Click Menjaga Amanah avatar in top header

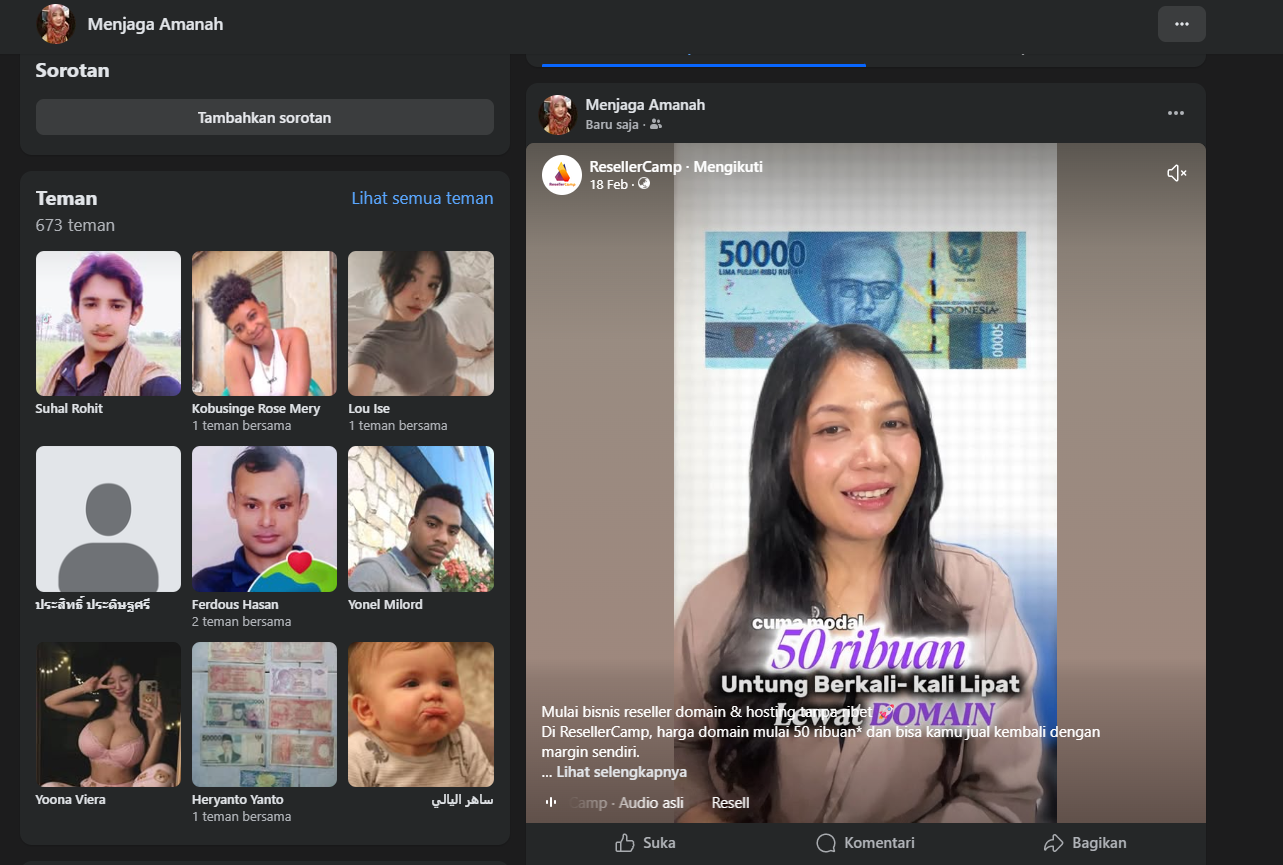click(56, 24)
